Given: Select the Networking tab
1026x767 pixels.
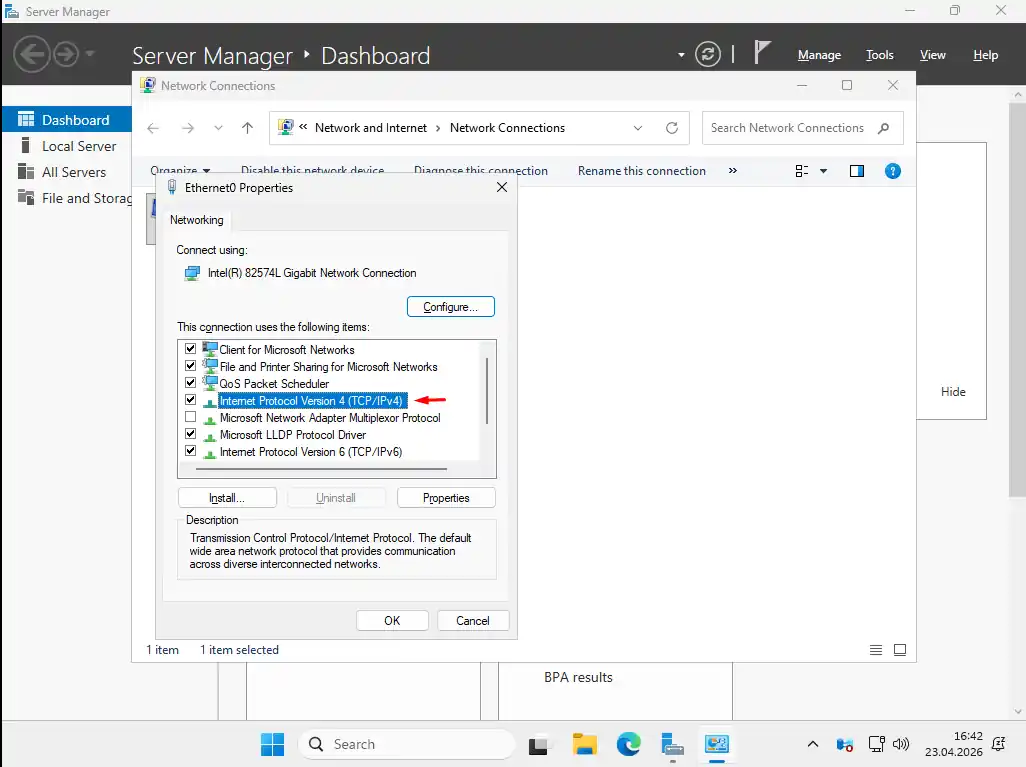Looking at the screenshot, I should pos(196,220).
